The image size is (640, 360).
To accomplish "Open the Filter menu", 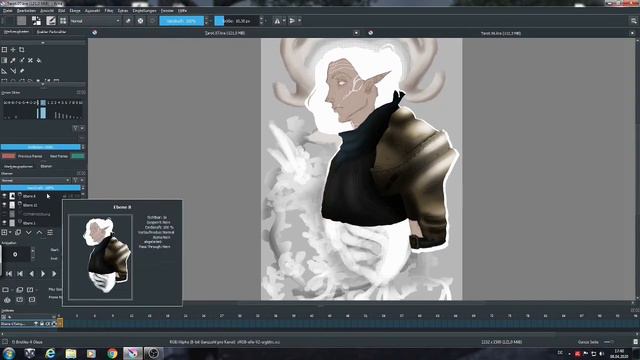I will click(109, 11).
